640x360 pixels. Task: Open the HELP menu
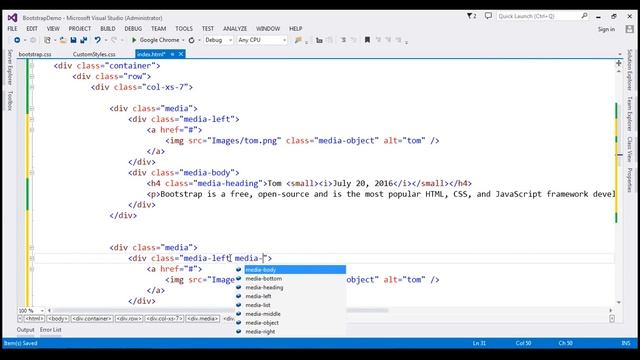click(x=296, y=29)
